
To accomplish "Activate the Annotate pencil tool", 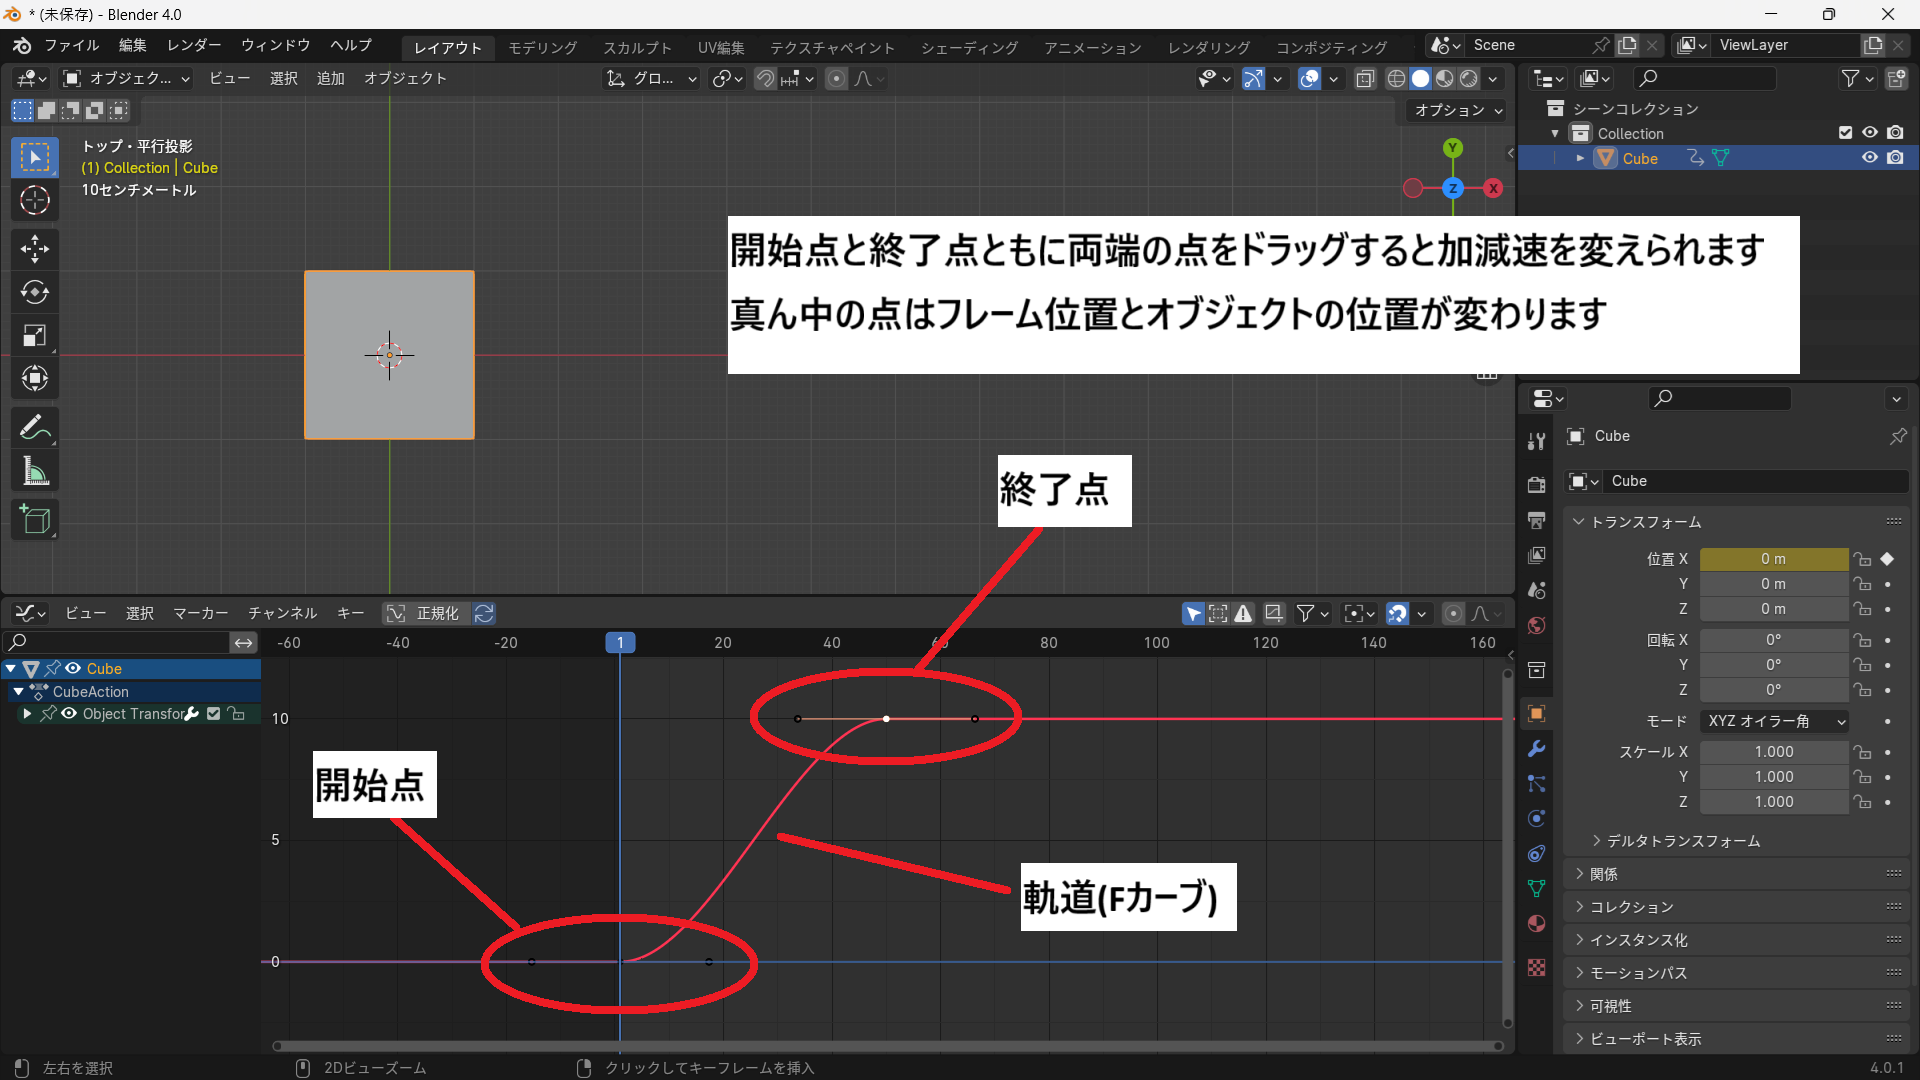I will click(35, 428).
